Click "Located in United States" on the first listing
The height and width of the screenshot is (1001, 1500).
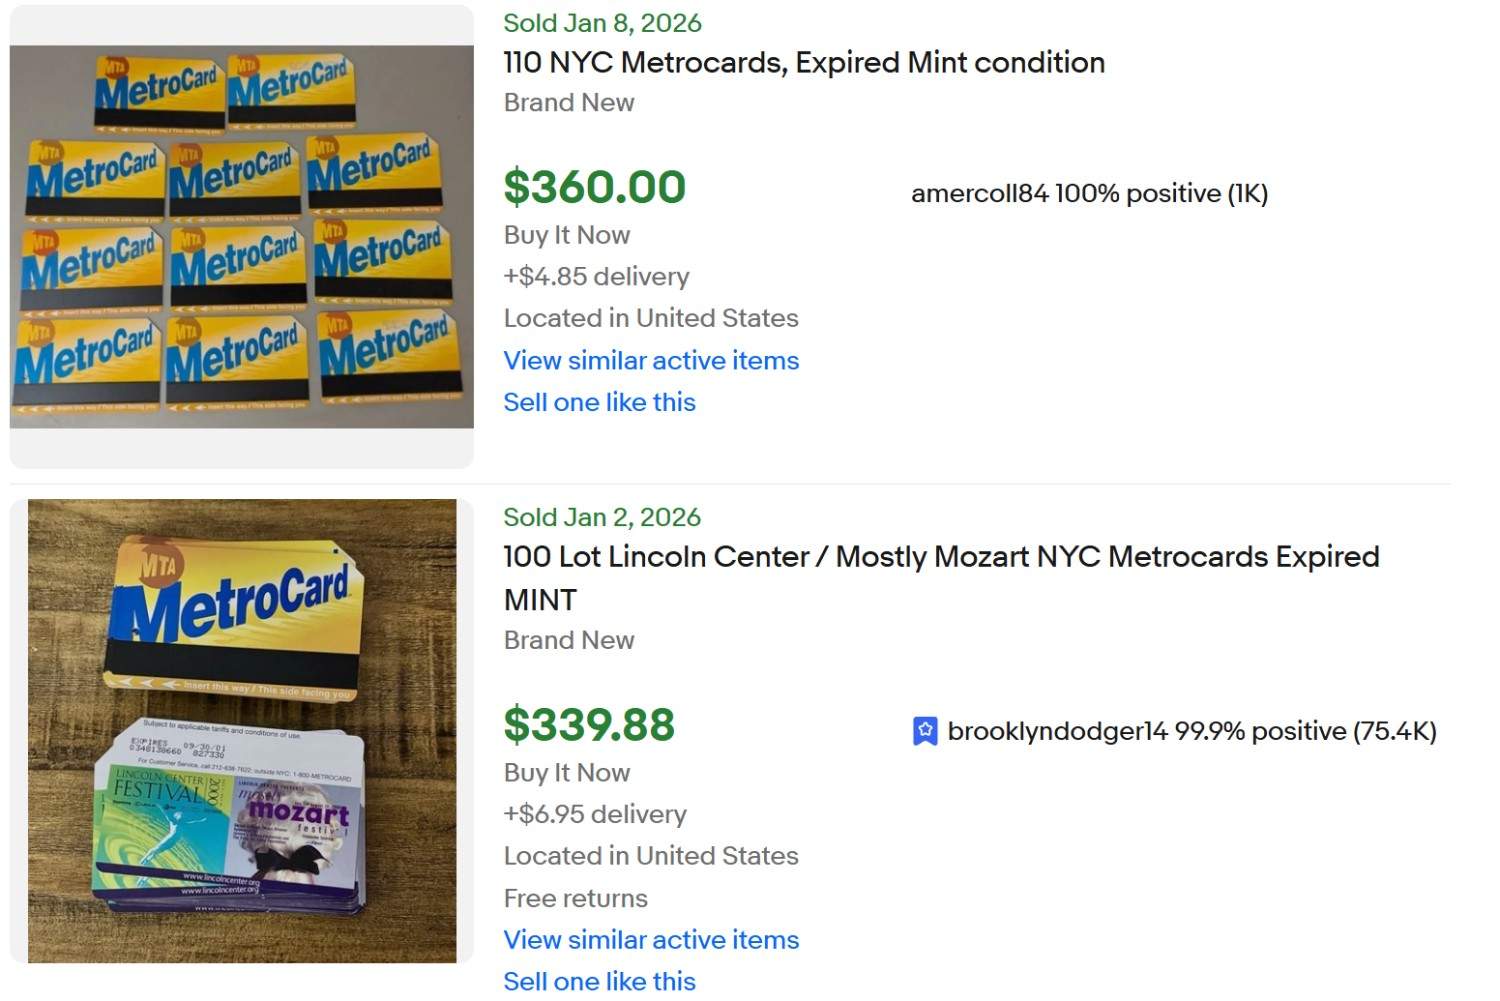point(651,318)
